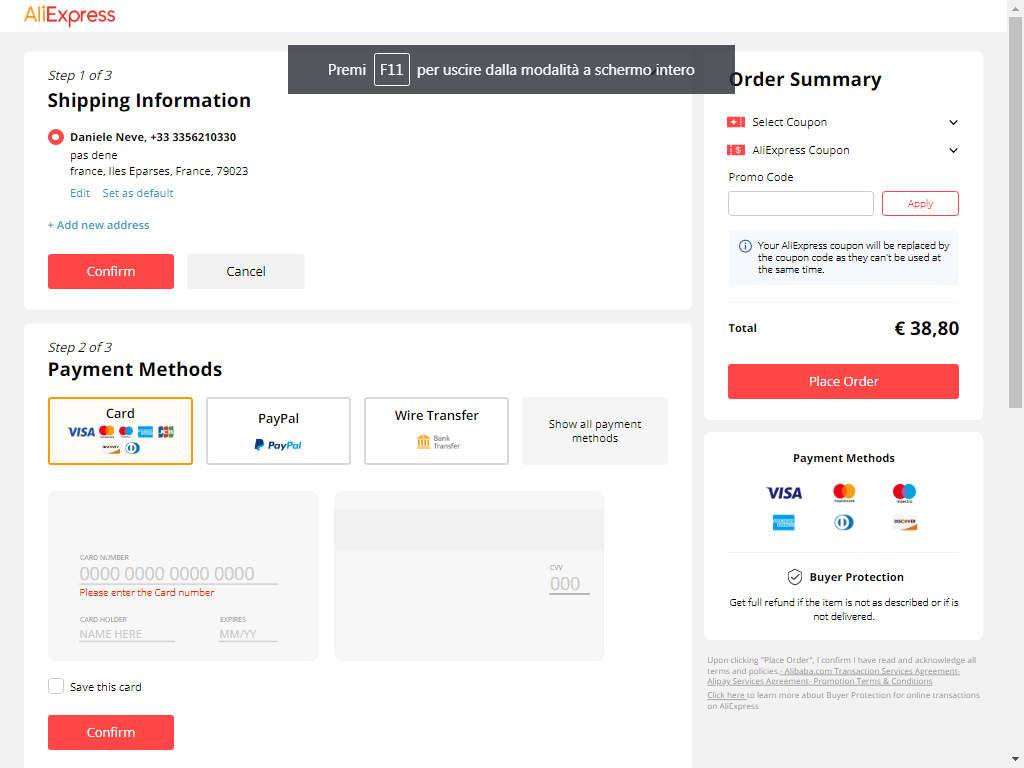The height and width of the screenshot is (768, 1024).
Task: Choose PayPal payment method
Action: tap(278, 431)
